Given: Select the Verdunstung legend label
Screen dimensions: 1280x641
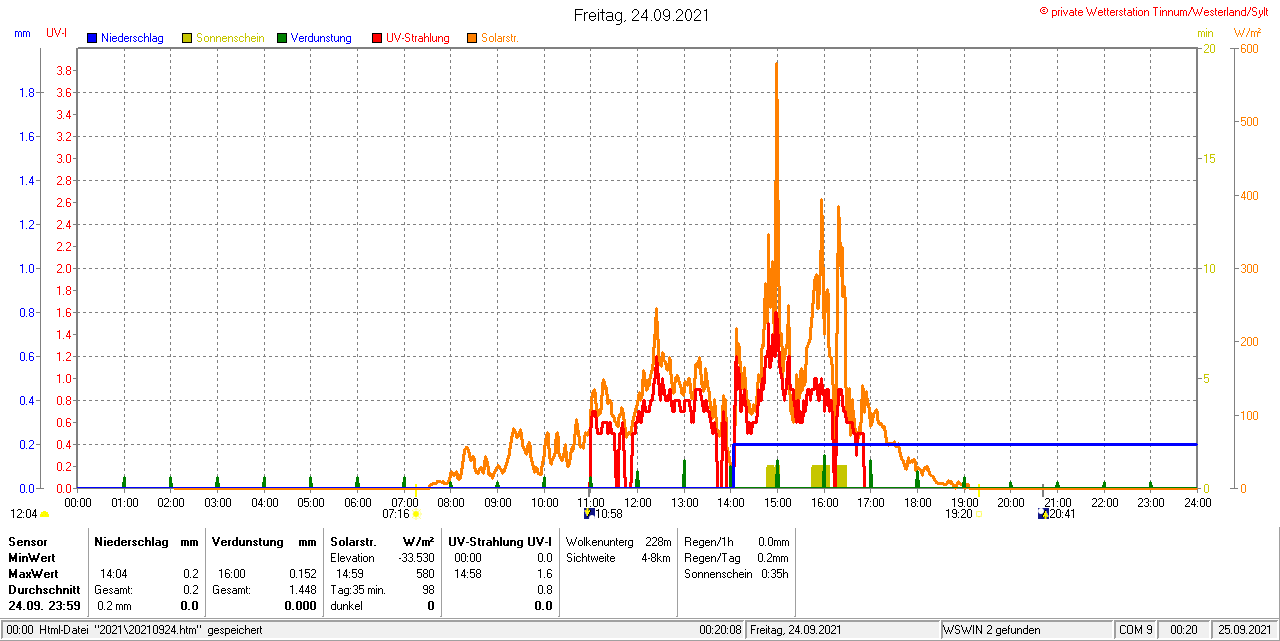Looking at the screenshot, I should click(x=321, y=38).
